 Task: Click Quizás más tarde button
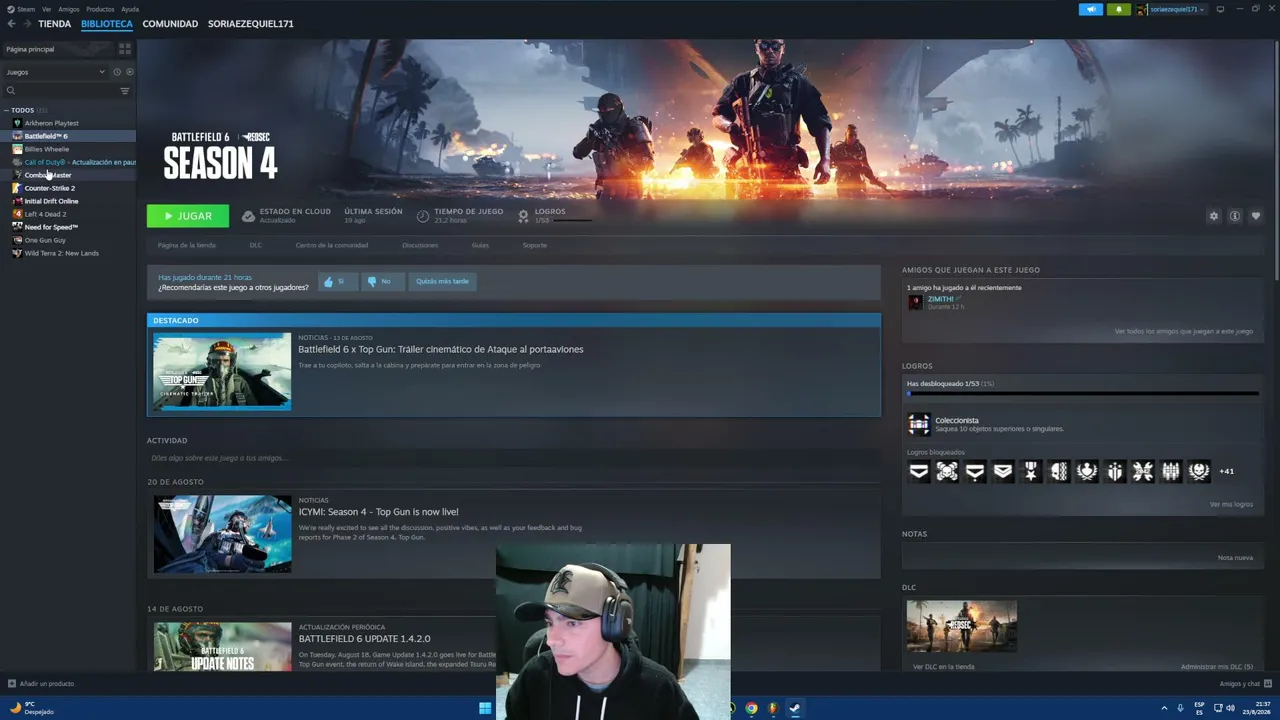click(x=442, y=282)
